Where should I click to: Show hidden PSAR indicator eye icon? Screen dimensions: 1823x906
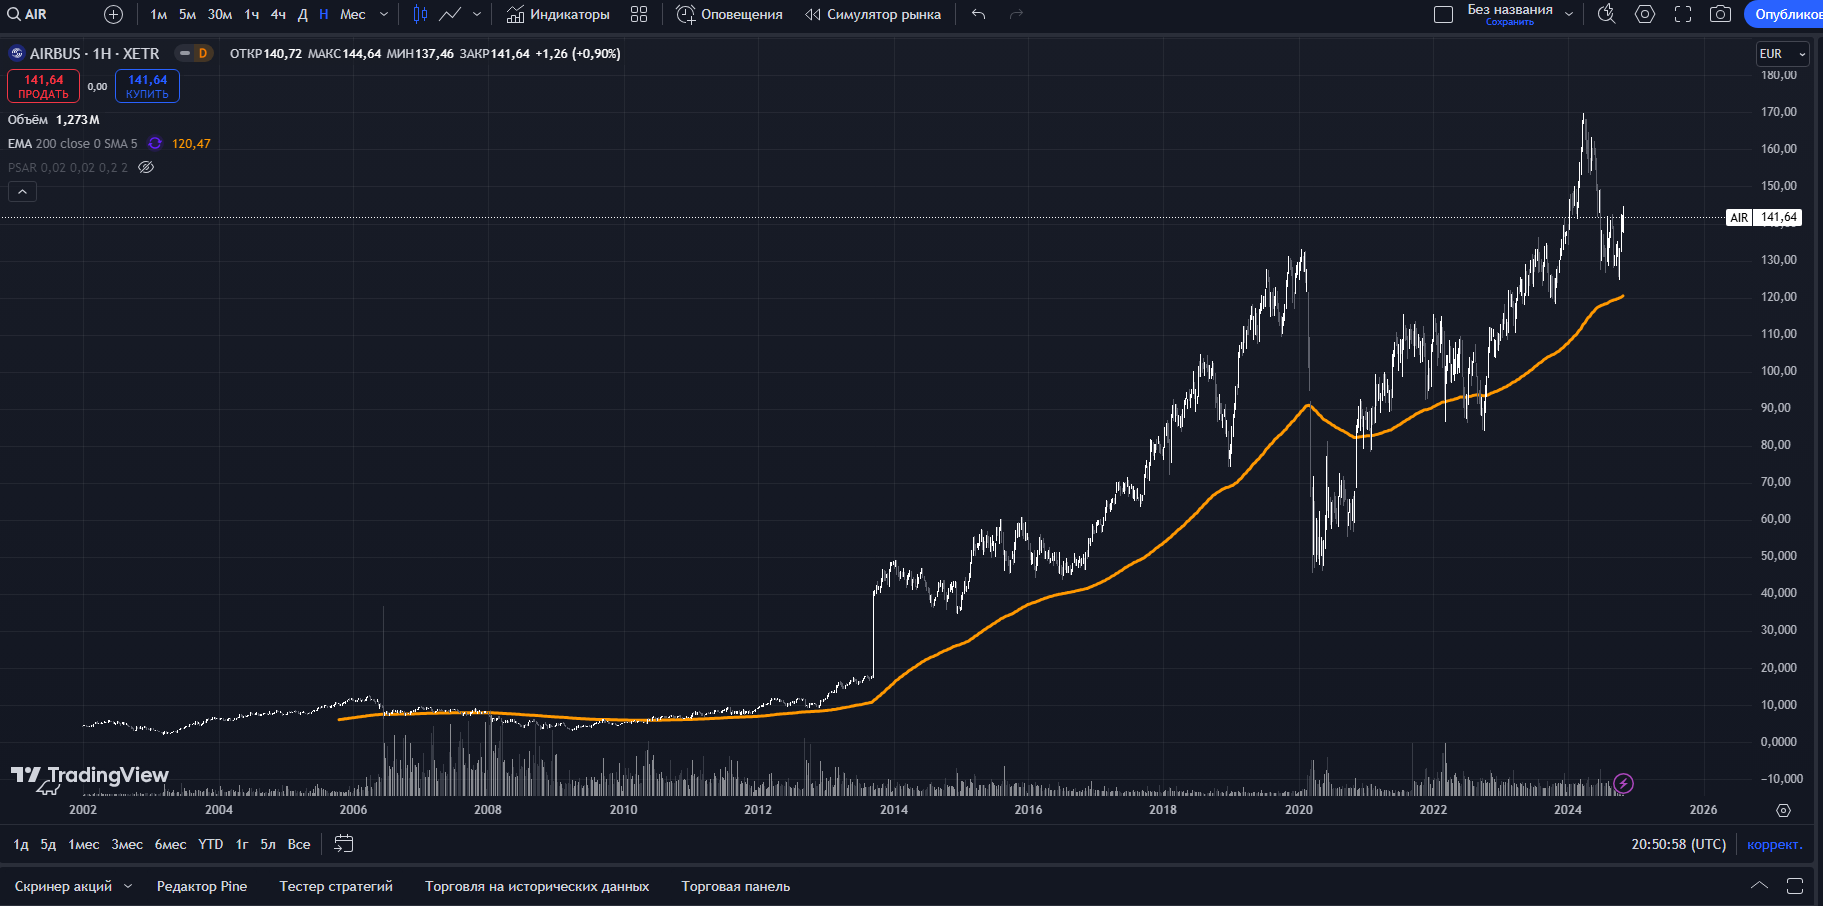click(x=146, y=168)
